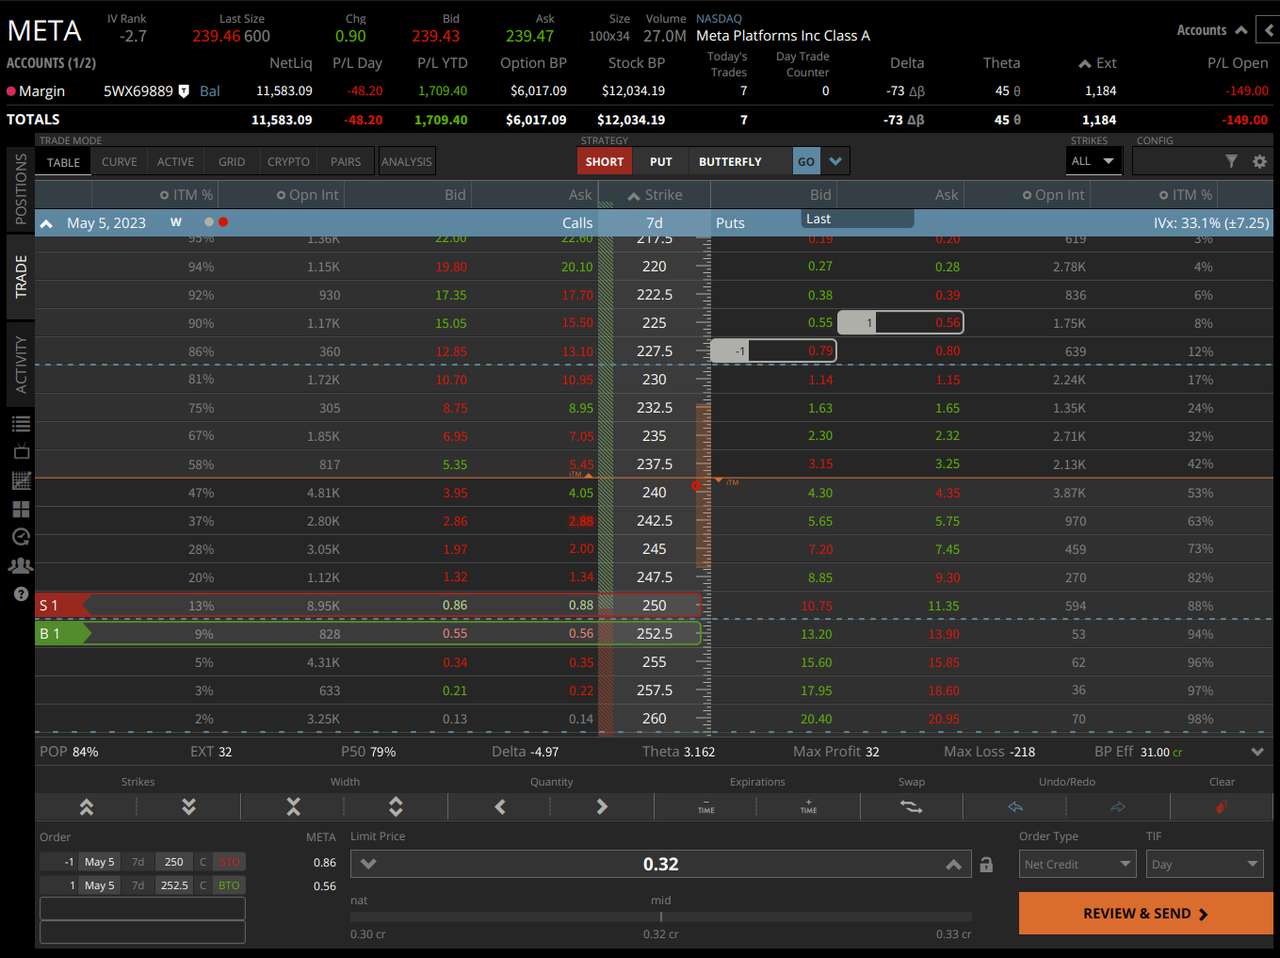This screenshot has width=1280, height=958.
Task: Switch to the PAIRS tab
Action: point(345,162)
